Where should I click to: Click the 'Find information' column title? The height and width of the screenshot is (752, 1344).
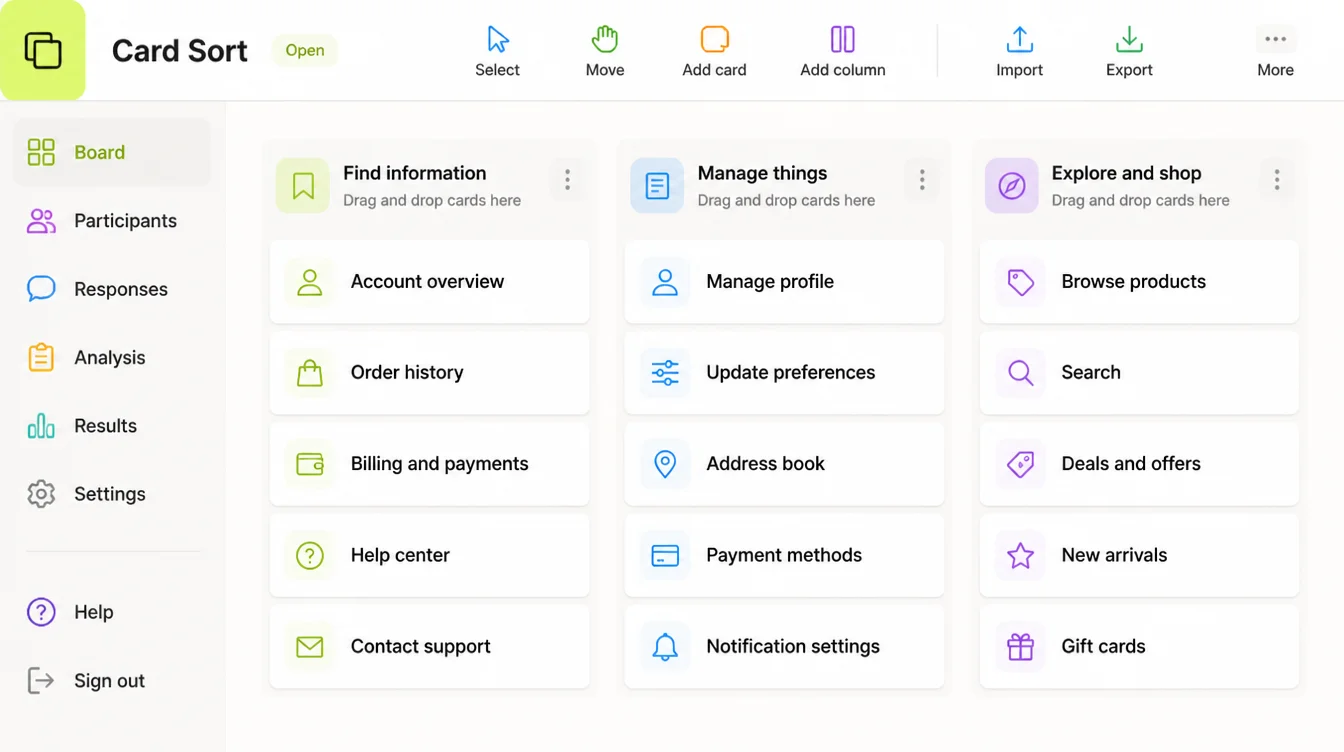[x=414, y=173]
